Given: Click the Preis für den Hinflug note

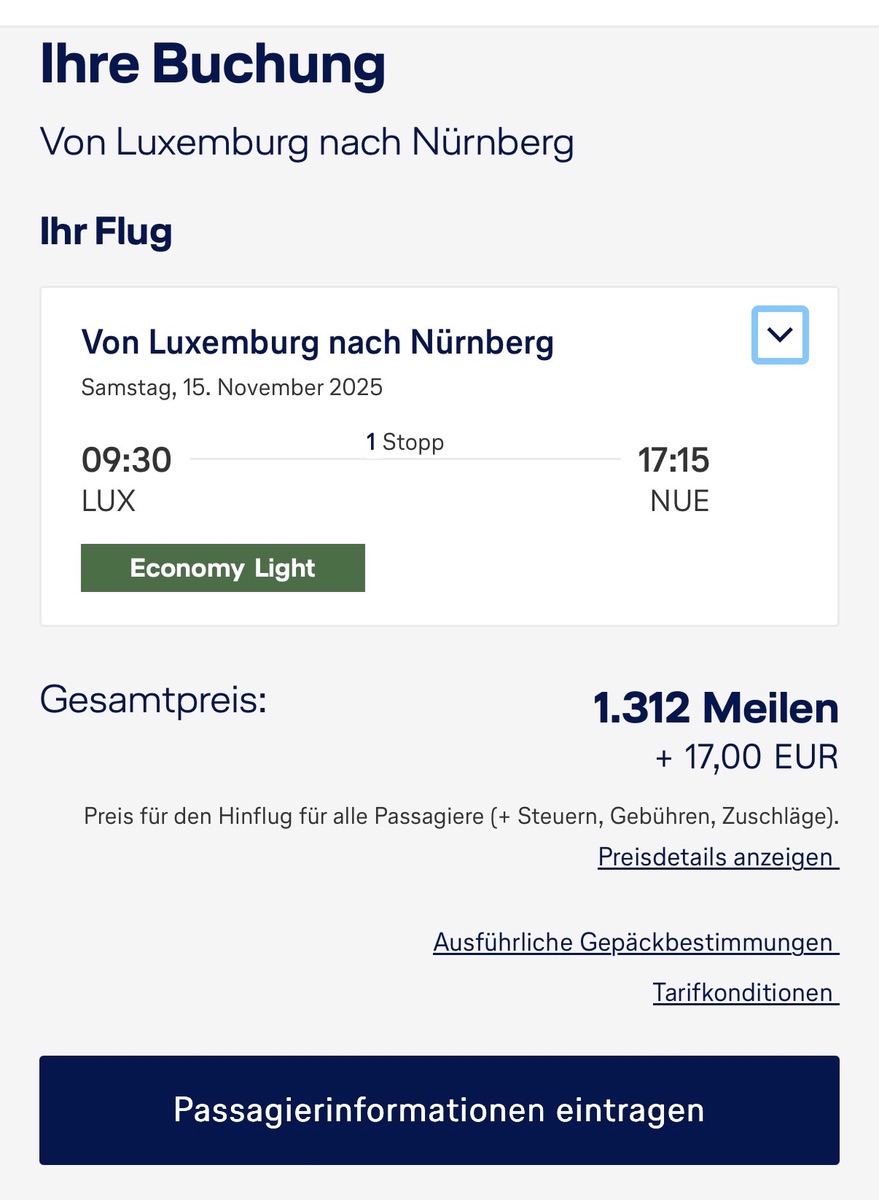Looking at the screenshot, I should point(461,816).
